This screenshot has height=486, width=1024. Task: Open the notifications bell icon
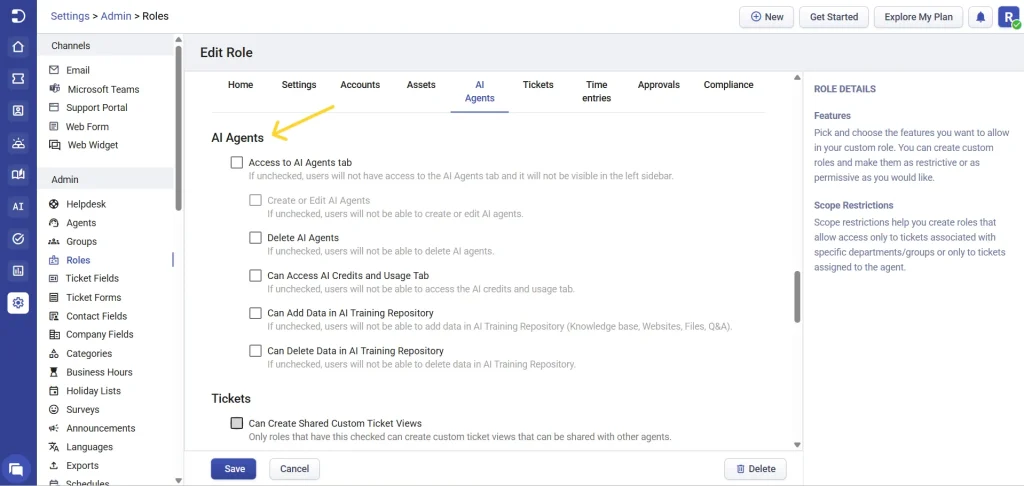click(x=980, y=17)
